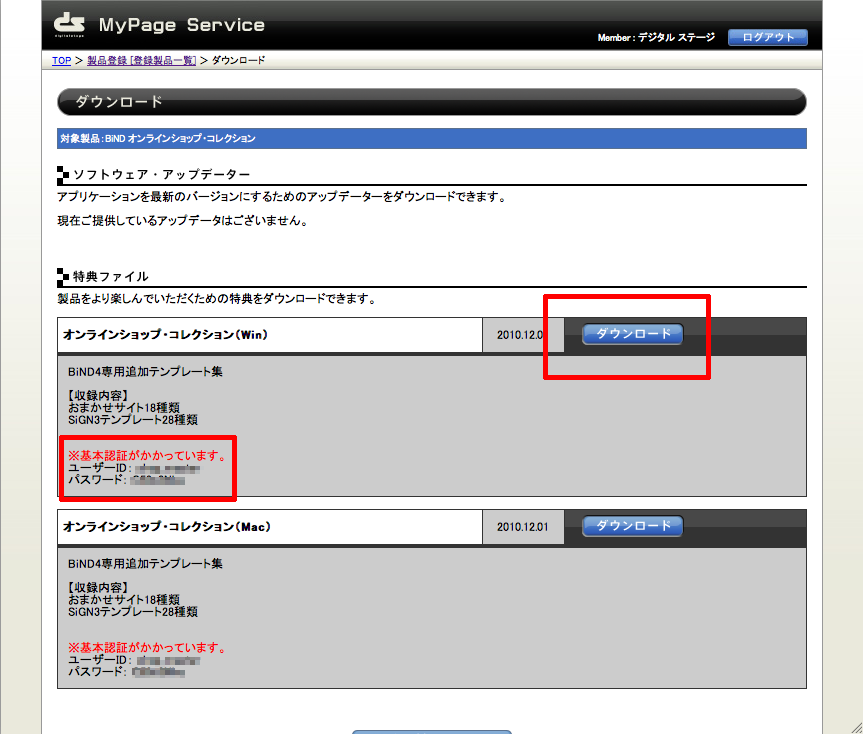The width and height of the screenshot is (863, 734).
Task: Open the TOP breadcrumb link
Action: pos(62,61)
